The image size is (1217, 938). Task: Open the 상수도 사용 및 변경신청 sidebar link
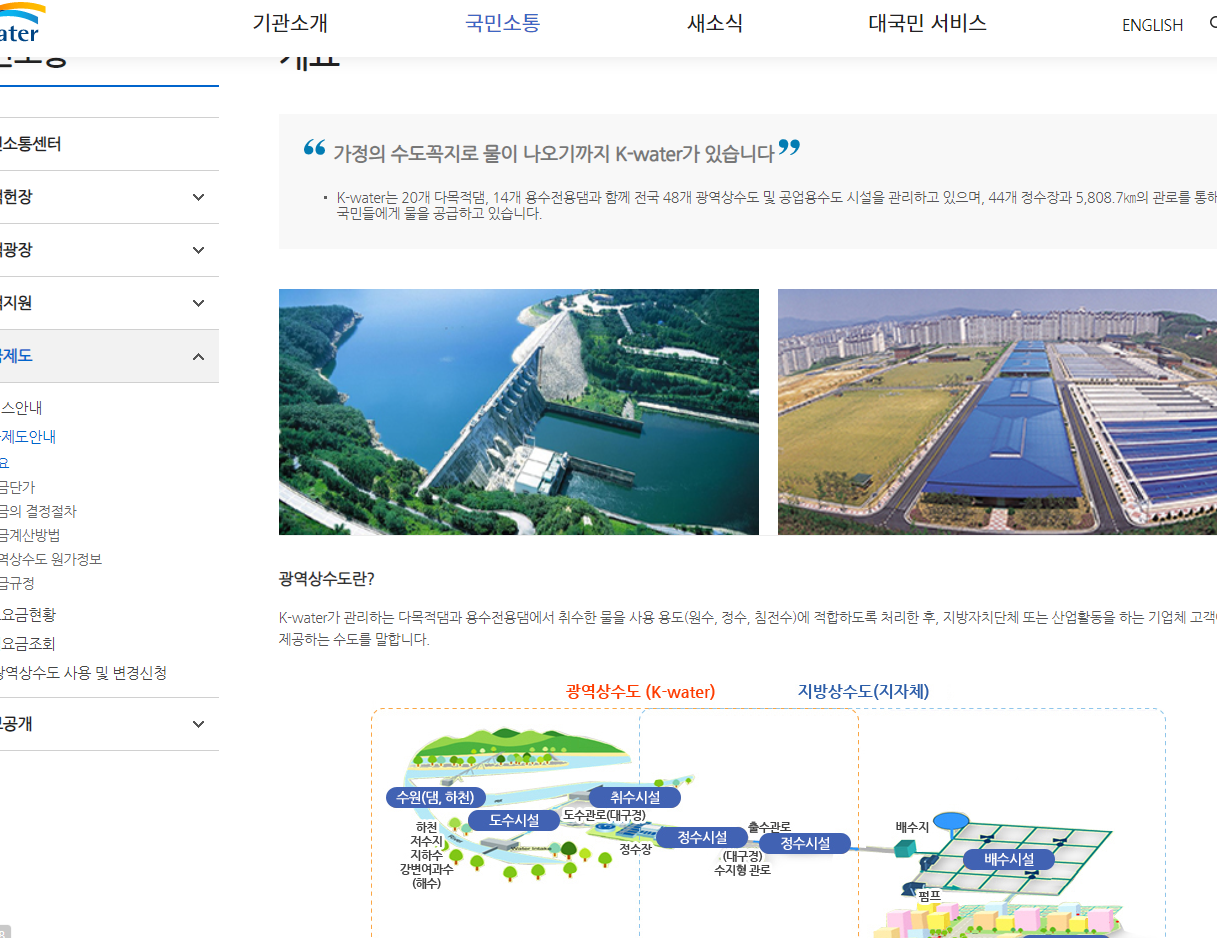click(84, 673)
